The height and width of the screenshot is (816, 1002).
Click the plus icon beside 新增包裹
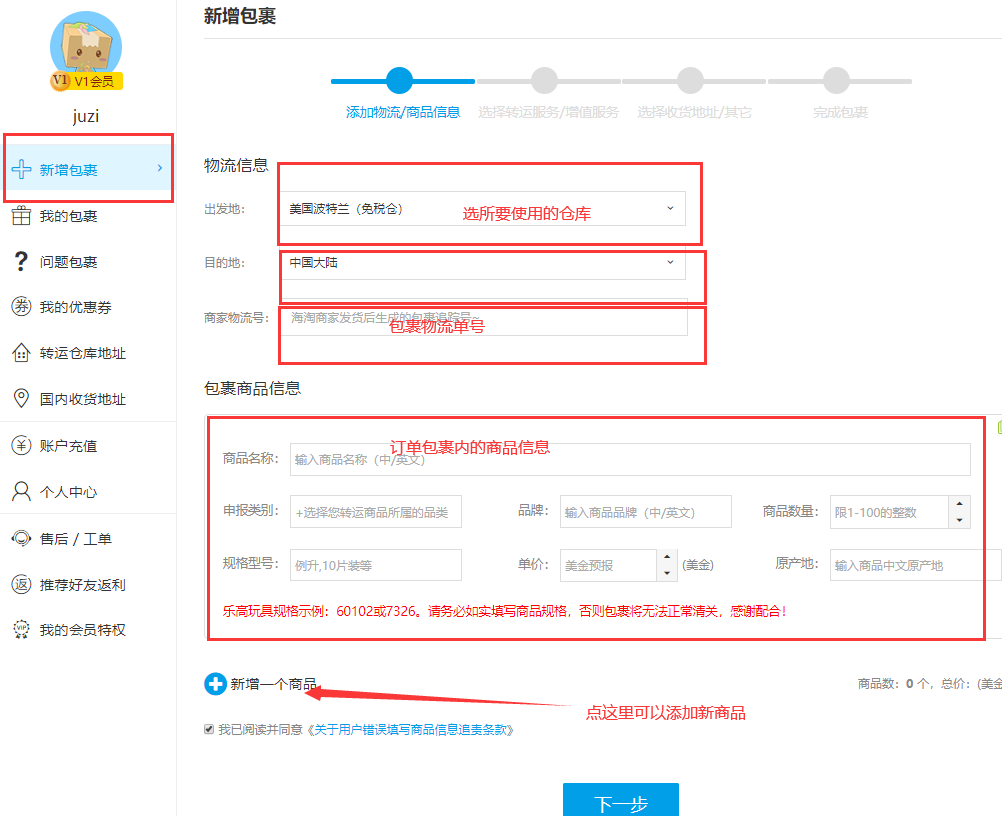[21, 169]
